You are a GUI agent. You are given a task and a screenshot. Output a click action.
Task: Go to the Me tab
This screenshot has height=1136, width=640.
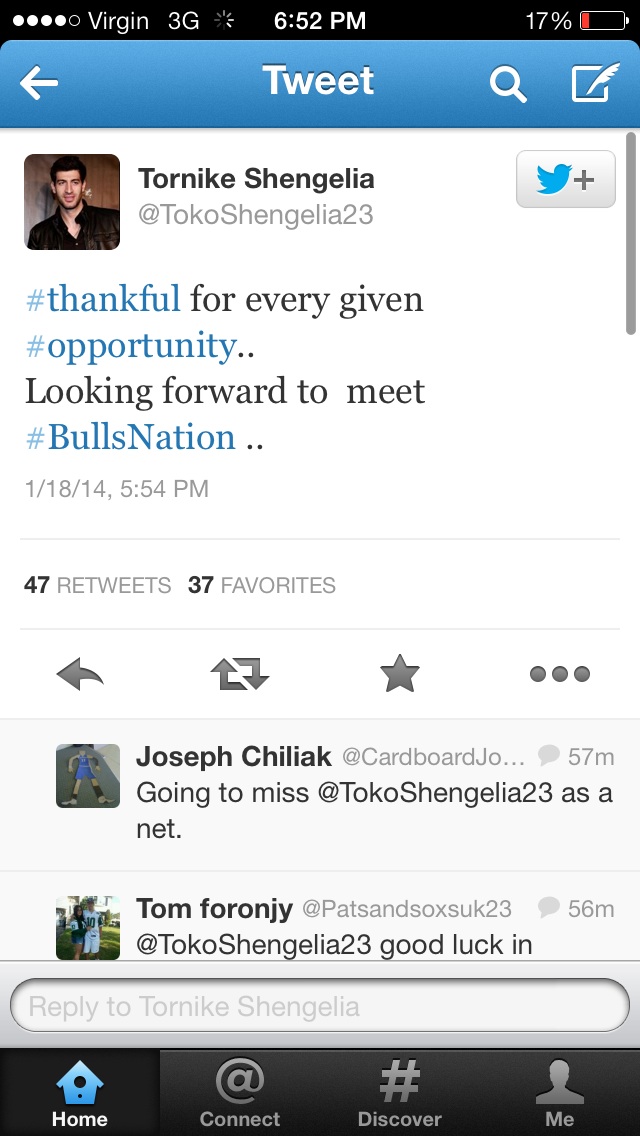[560, 1092]
